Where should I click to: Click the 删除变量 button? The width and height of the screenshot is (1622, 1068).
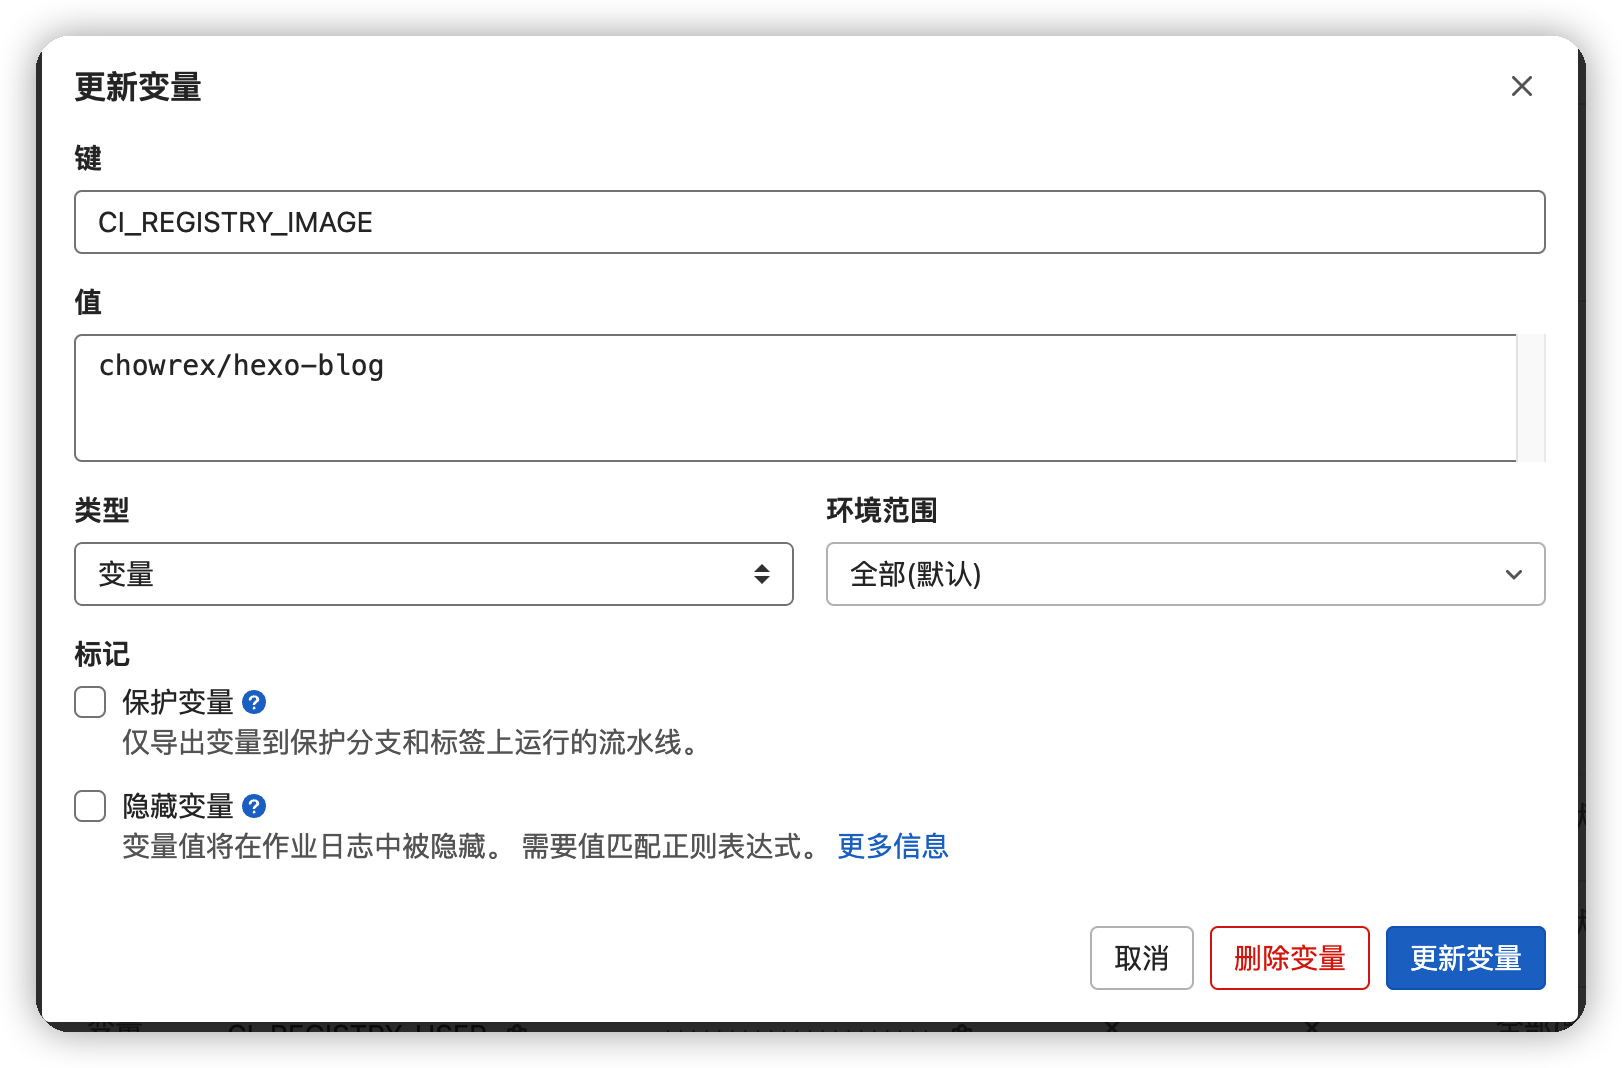click(x=1289, y=958)
